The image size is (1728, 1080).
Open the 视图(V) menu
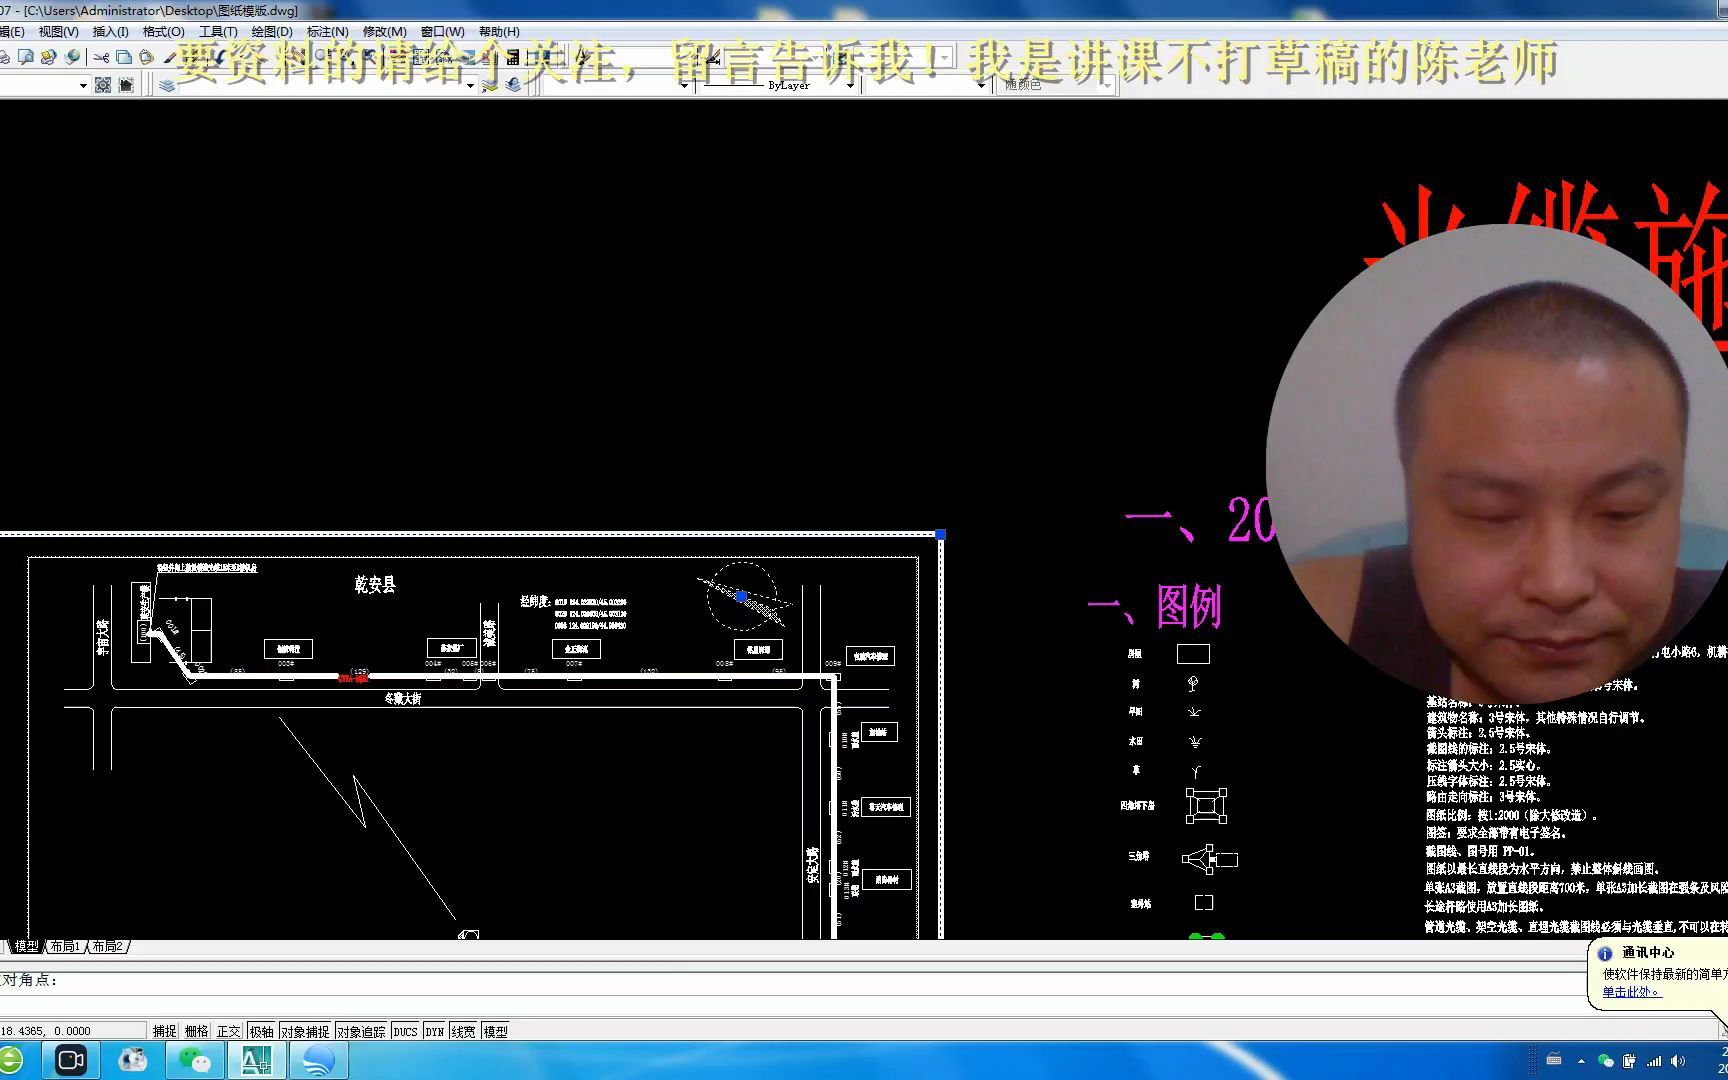click(58, 32)
